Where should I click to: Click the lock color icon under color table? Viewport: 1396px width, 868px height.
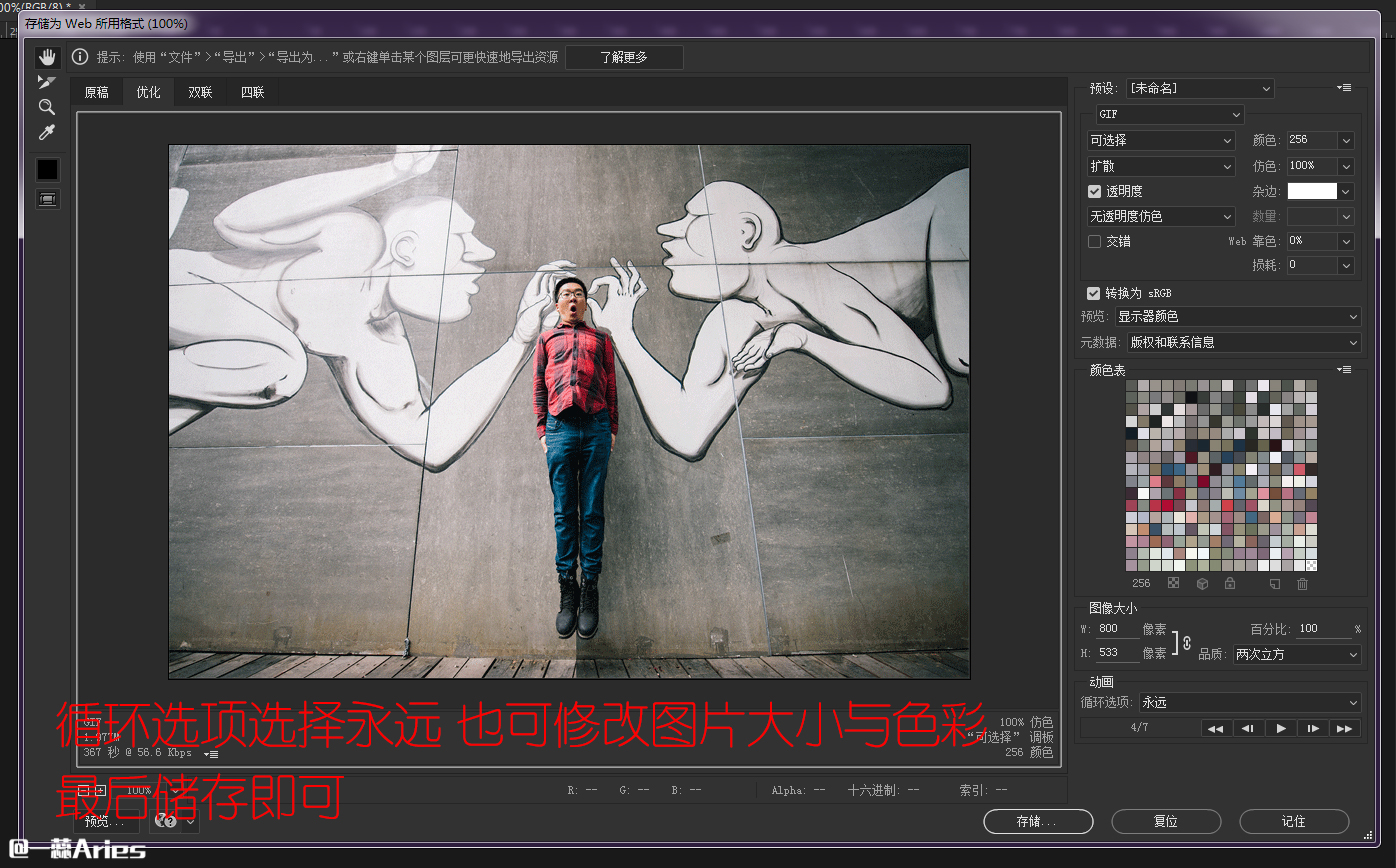(x=1230, y=584)
